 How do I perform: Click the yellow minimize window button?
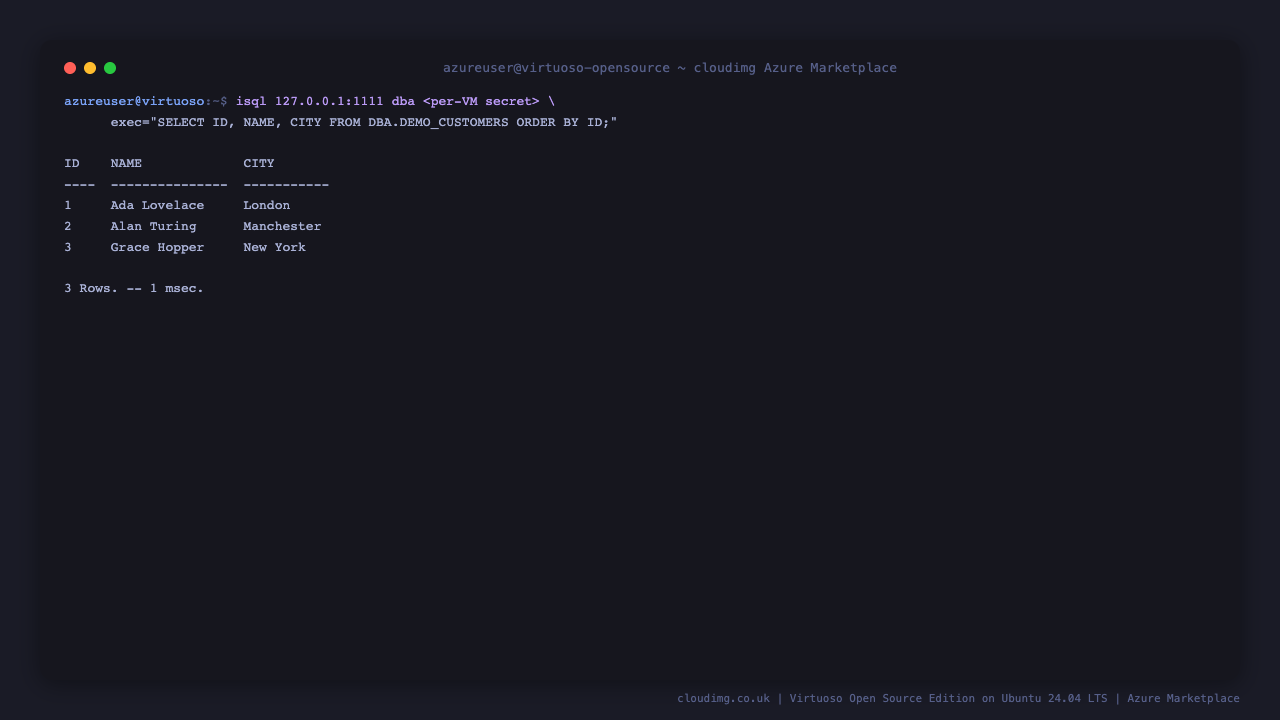[90, 68]
